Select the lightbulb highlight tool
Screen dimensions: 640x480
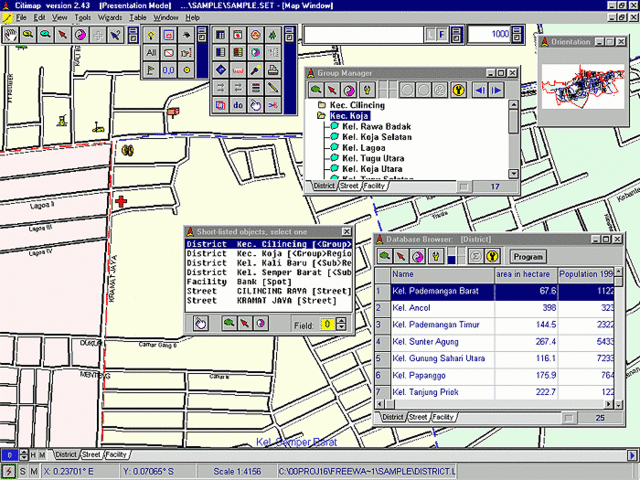tap(151, 35)
